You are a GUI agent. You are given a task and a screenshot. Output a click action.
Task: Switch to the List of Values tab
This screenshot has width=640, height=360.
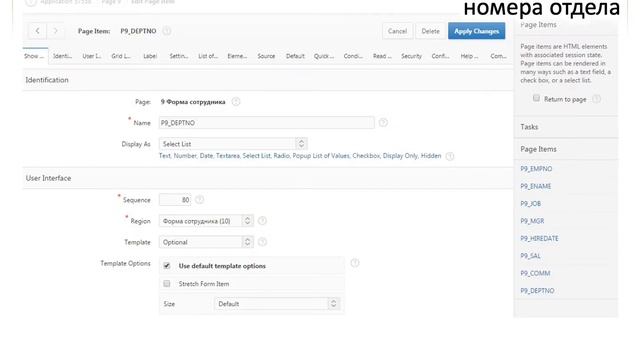[x=208, y=56]
